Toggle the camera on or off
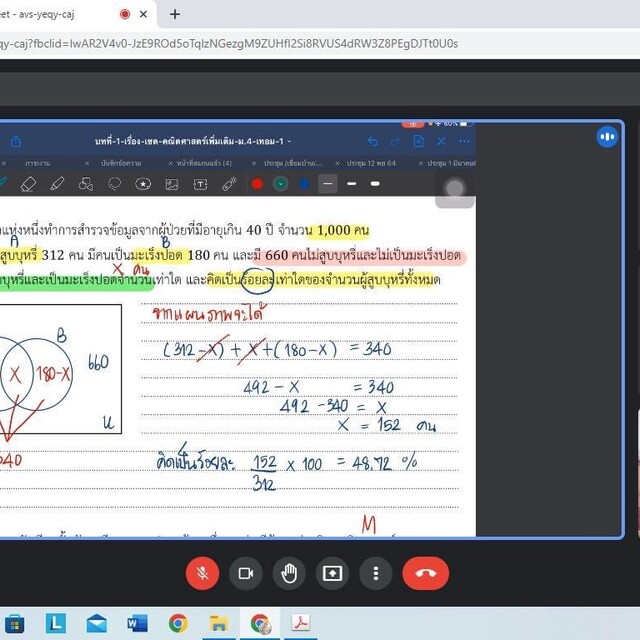 coord(246,573)
